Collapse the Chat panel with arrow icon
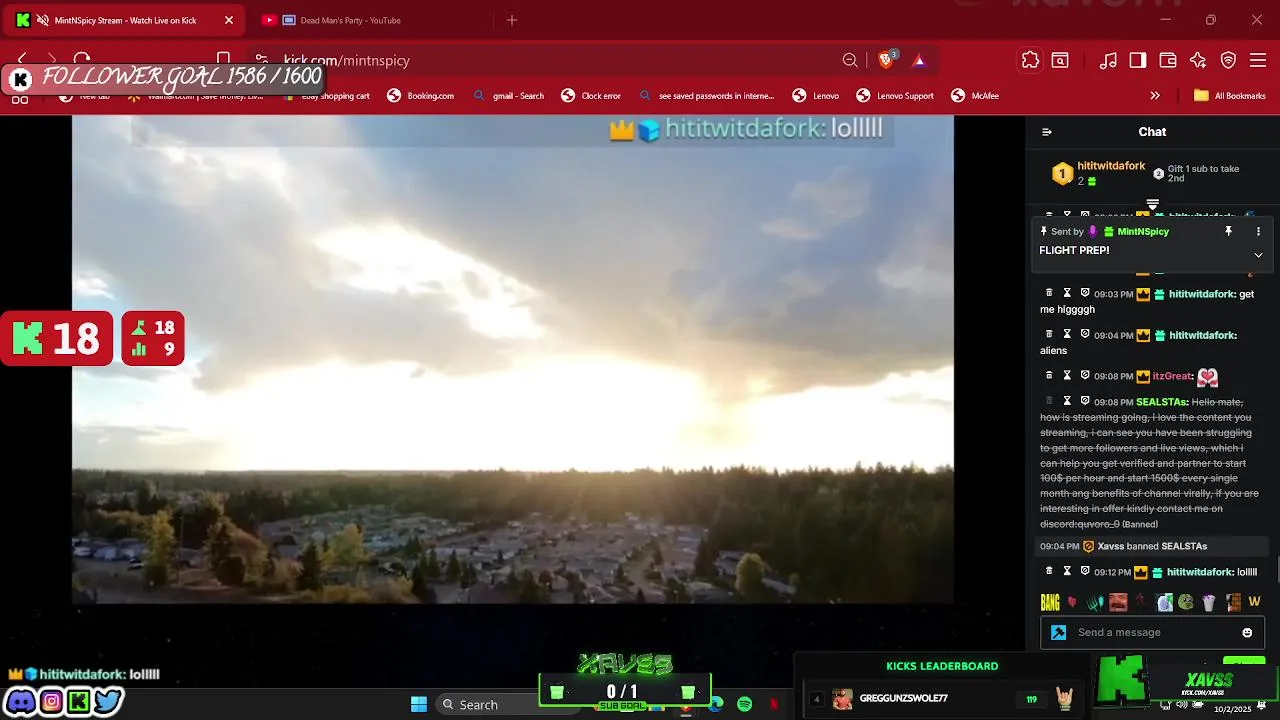Image resolution: width=1280 pixels, height=720 pixels. [1047, 132]
